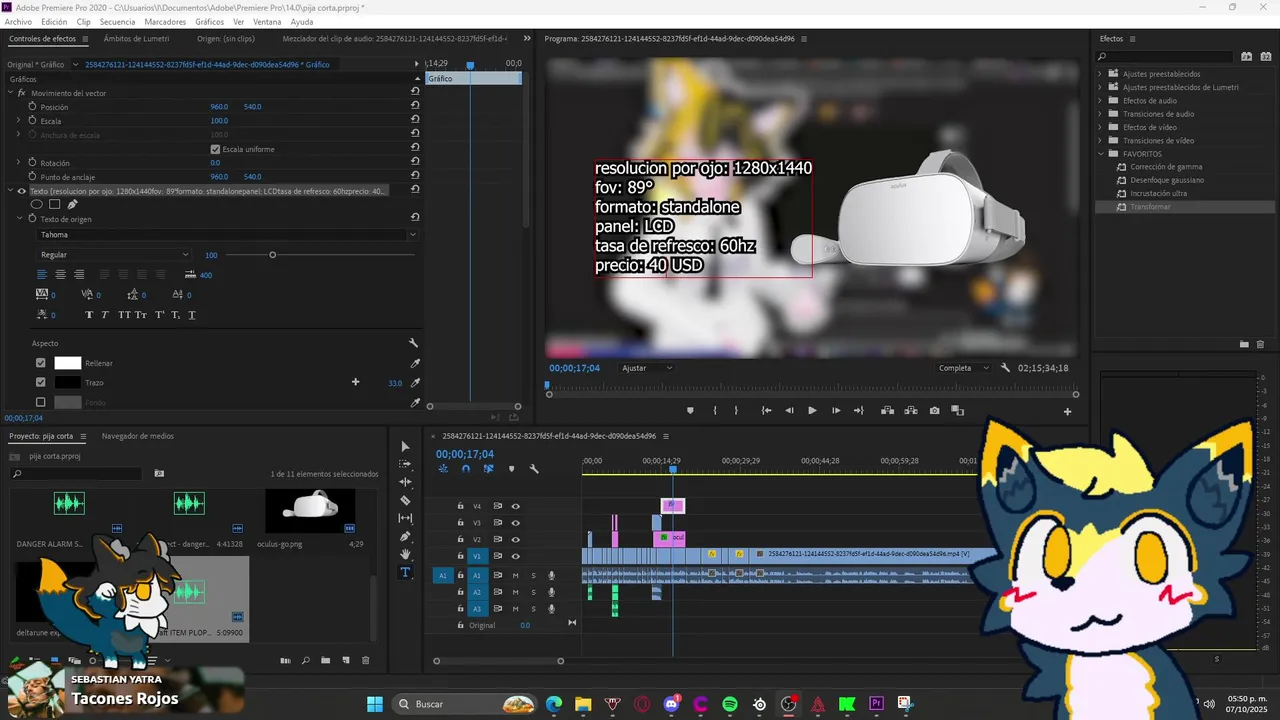Step back one frame
Viewport: 1280px width, 720px height.
pos(789,411)
